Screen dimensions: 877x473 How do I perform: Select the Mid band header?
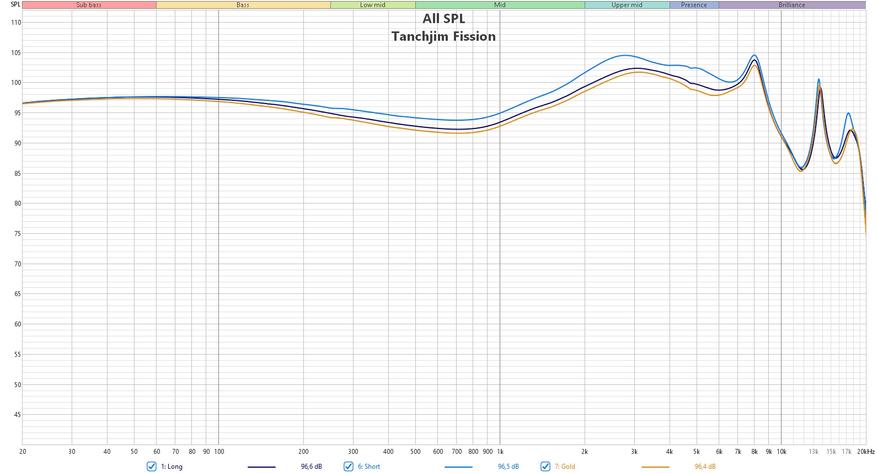tap(500, 5)
